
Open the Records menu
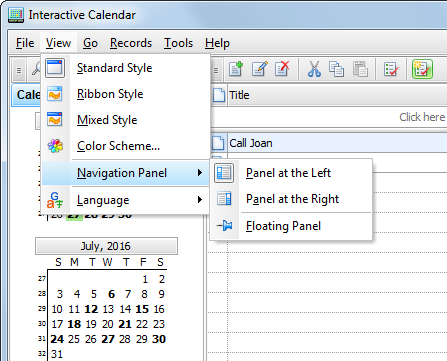(x=131, y=43)
